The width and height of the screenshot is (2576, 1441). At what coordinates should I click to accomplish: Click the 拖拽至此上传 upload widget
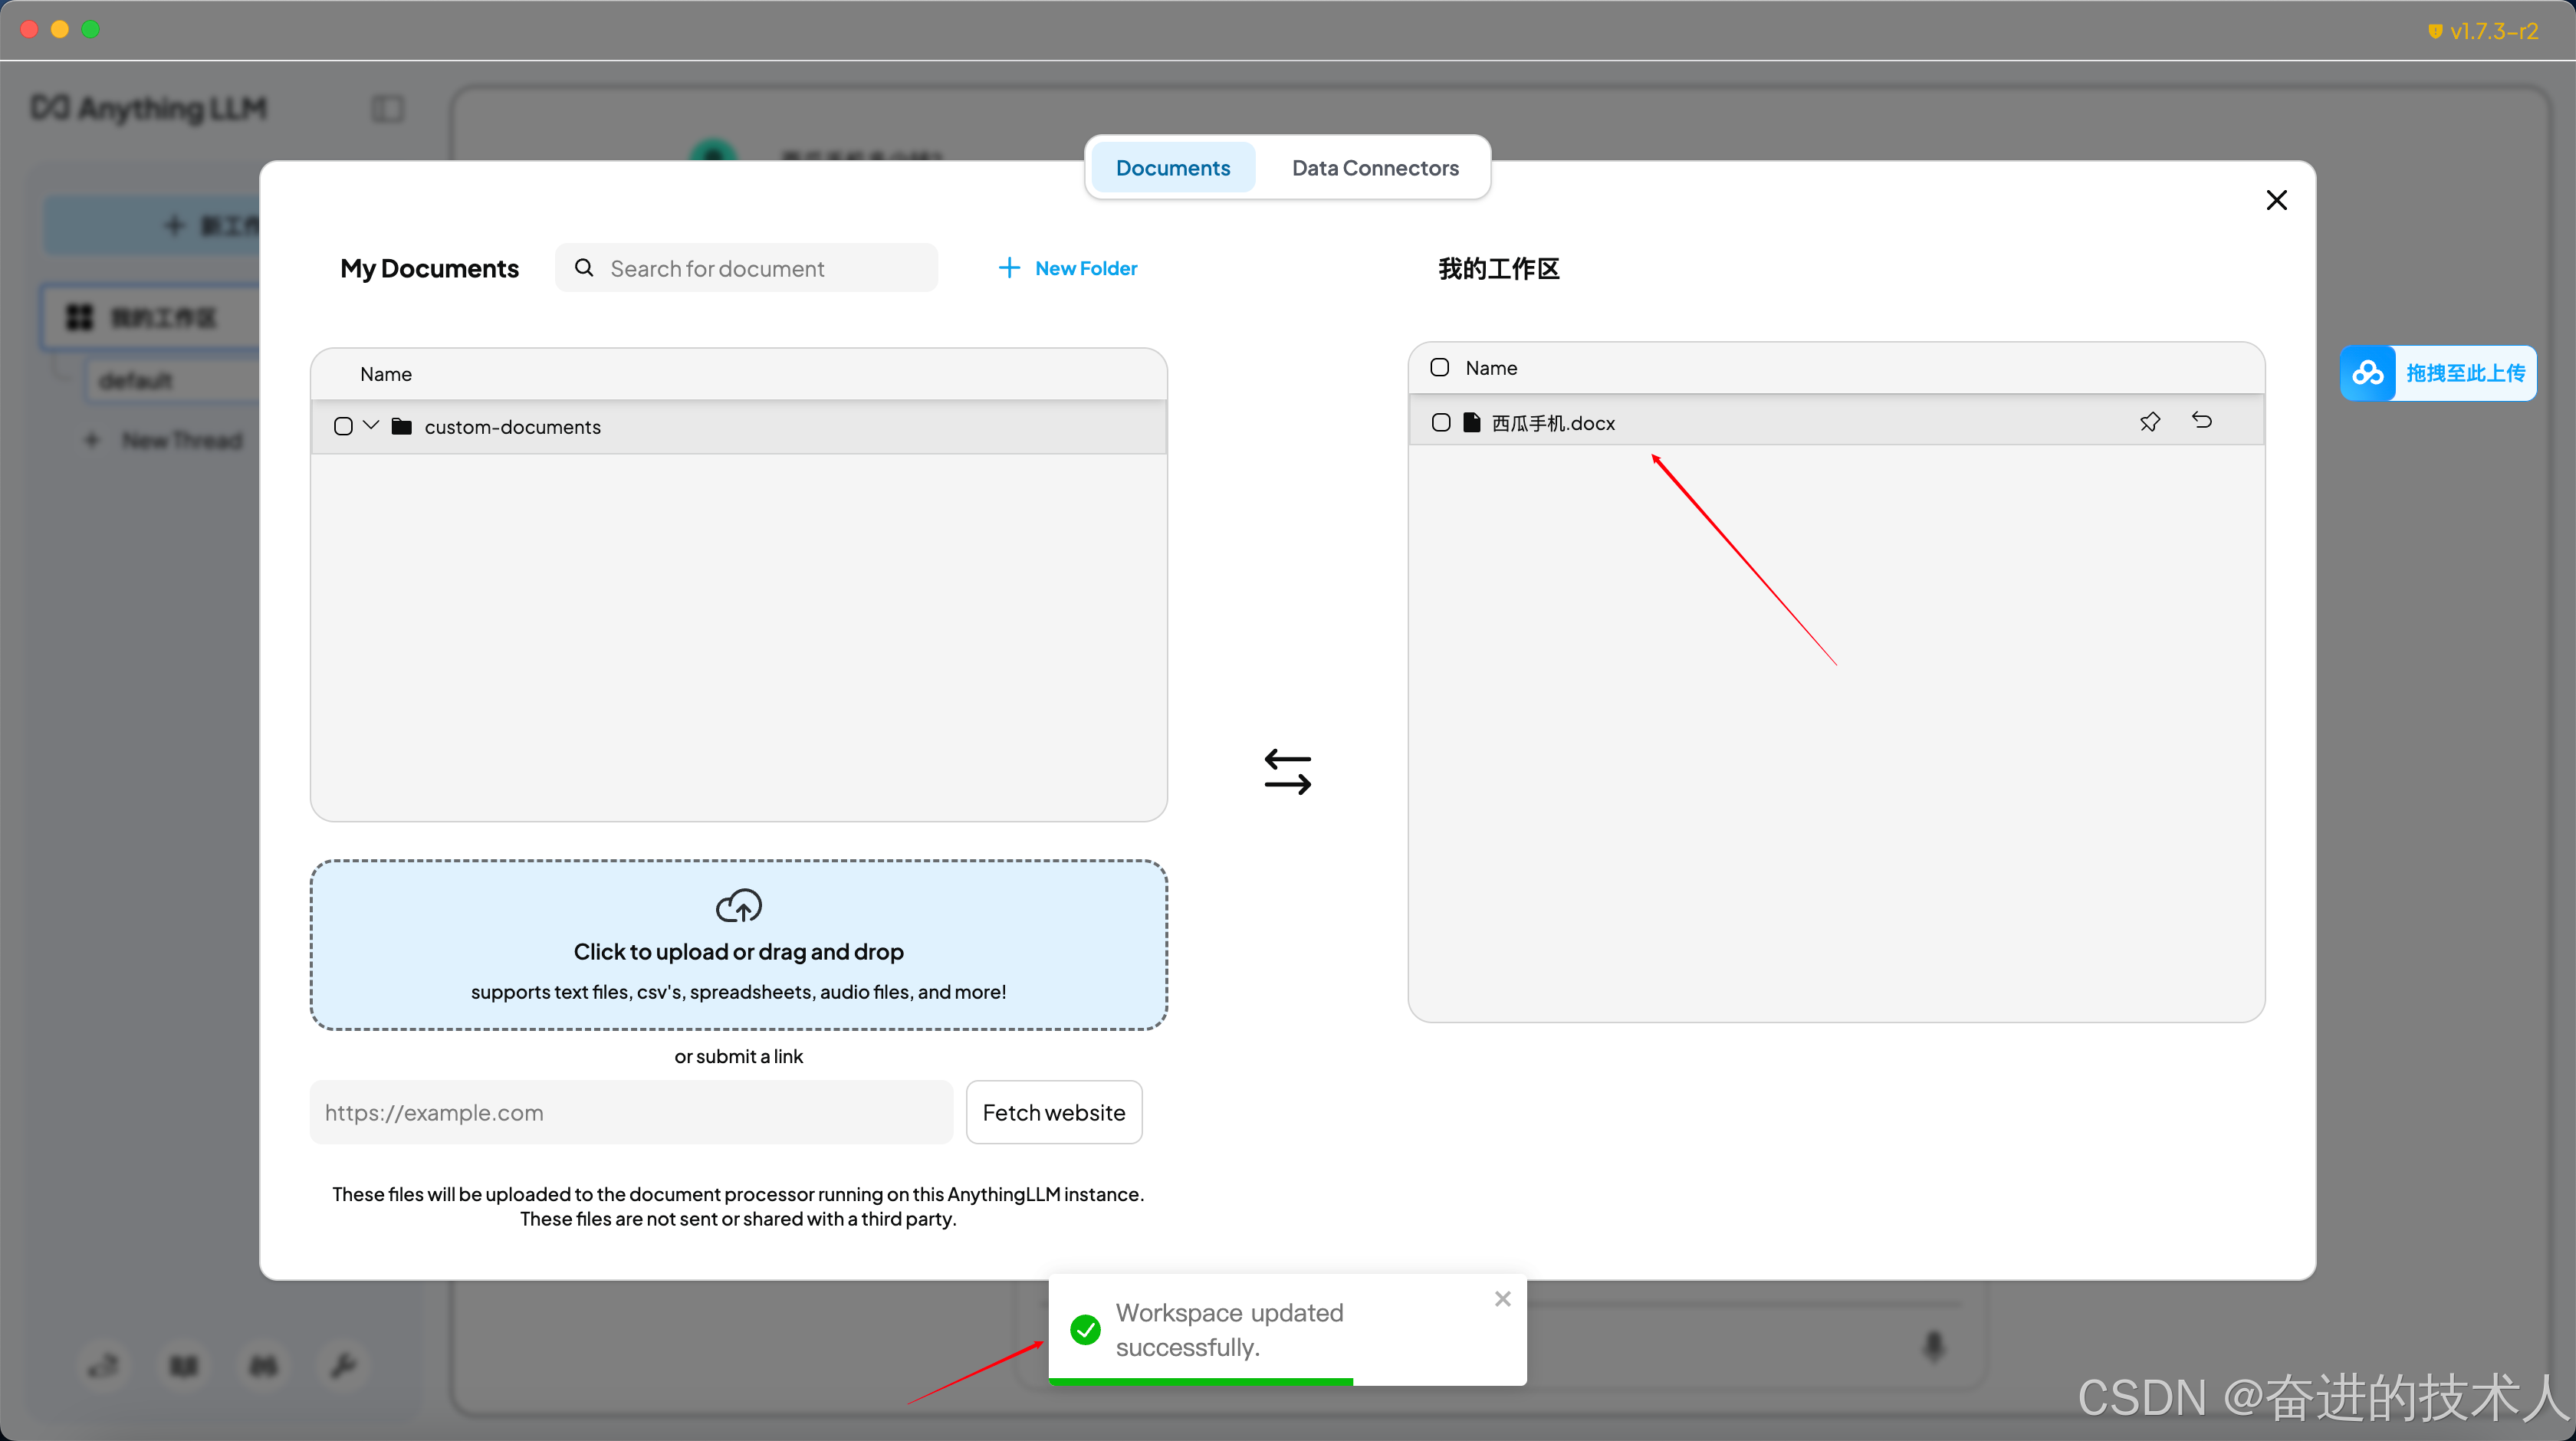tap(2437, 373)
